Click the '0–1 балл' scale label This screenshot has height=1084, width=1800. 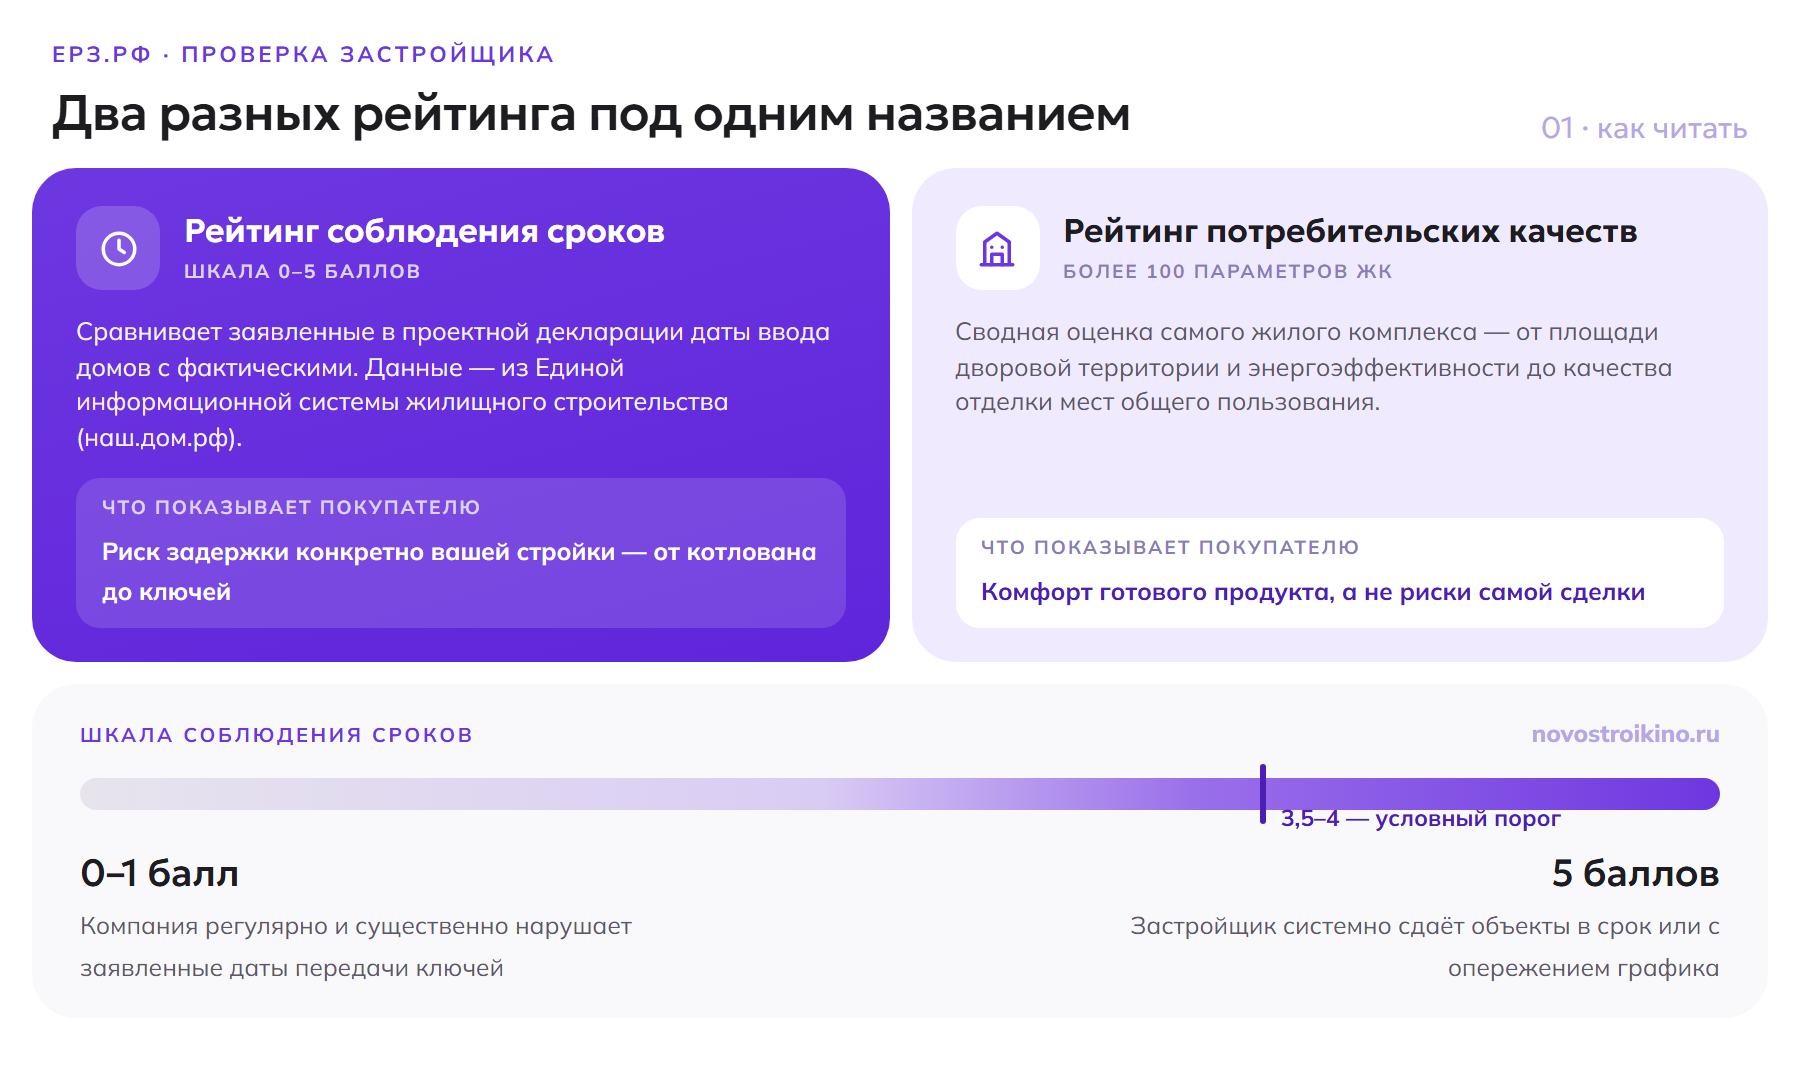click(x=160, y=874)
